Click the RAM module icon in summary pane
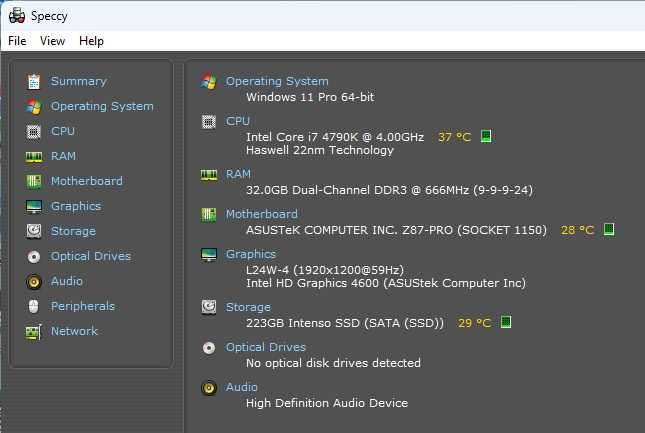The width and height of the screenshot is (645, 433). (209, 175)
